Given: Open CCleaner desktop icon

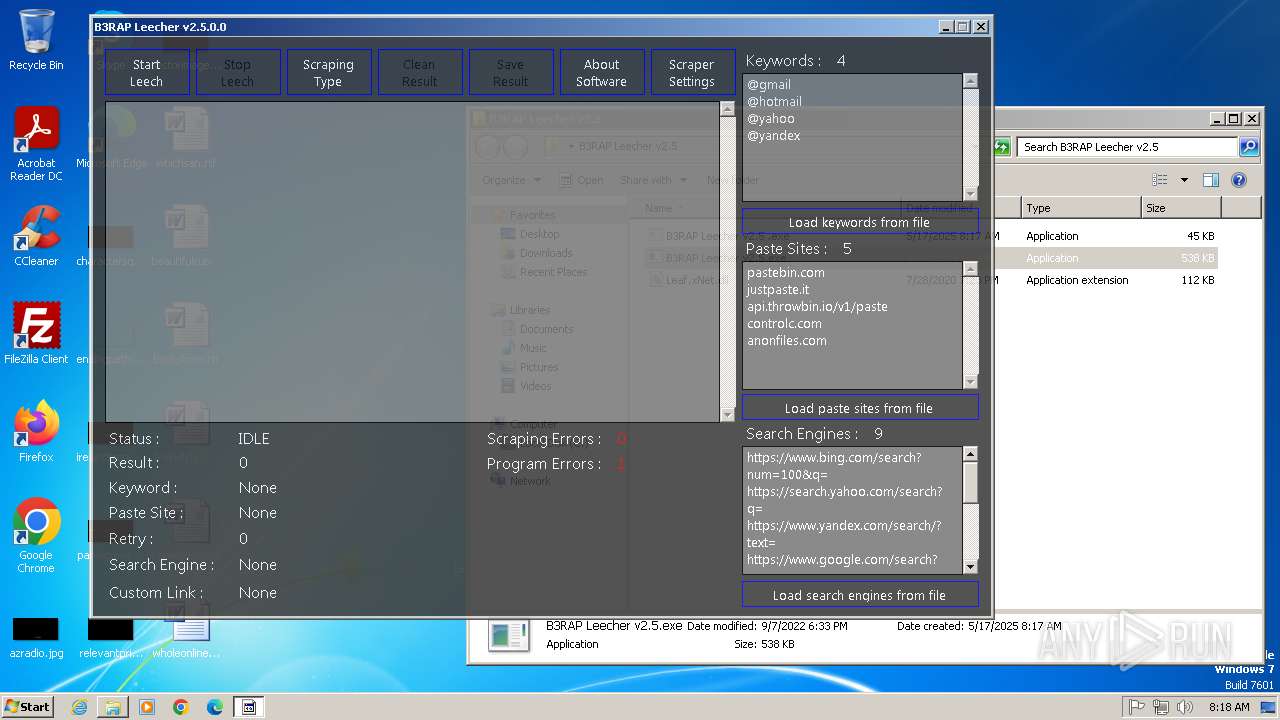Looking at the screenshot, I should pos(36,236).
